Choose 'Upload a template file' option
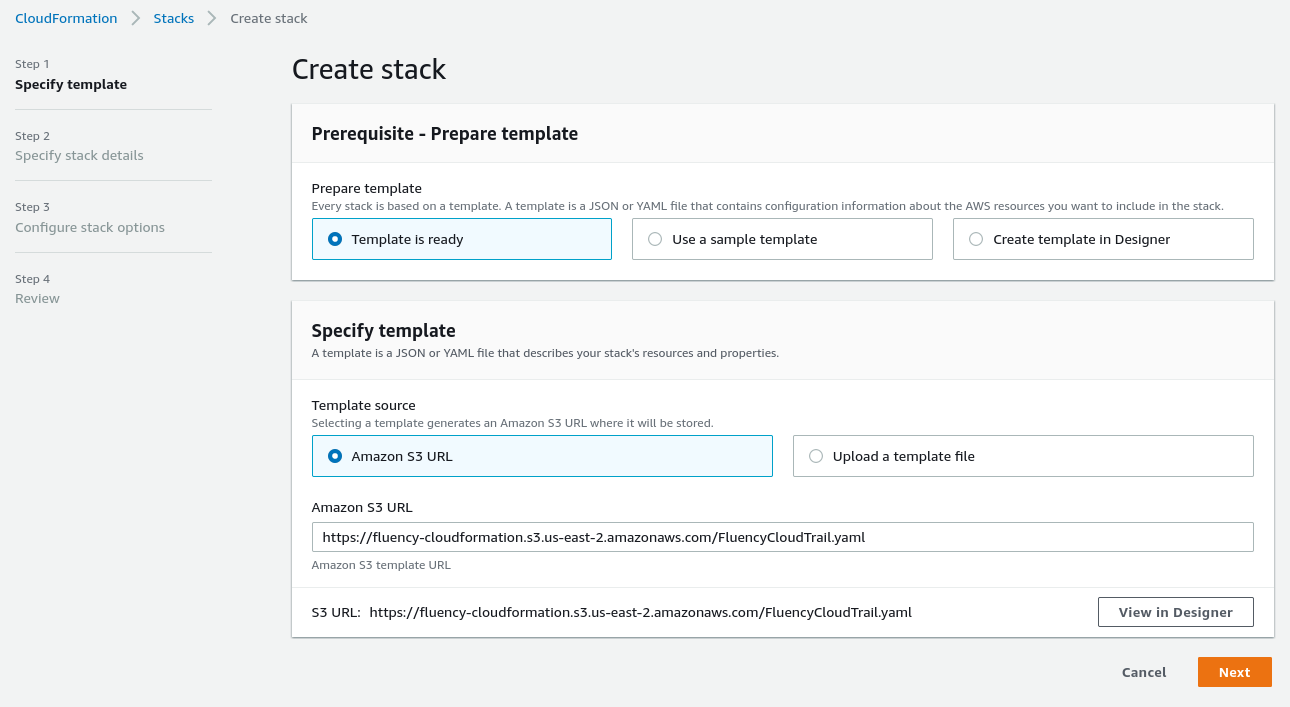1290x707 pixels. [x=1023, y=456]
